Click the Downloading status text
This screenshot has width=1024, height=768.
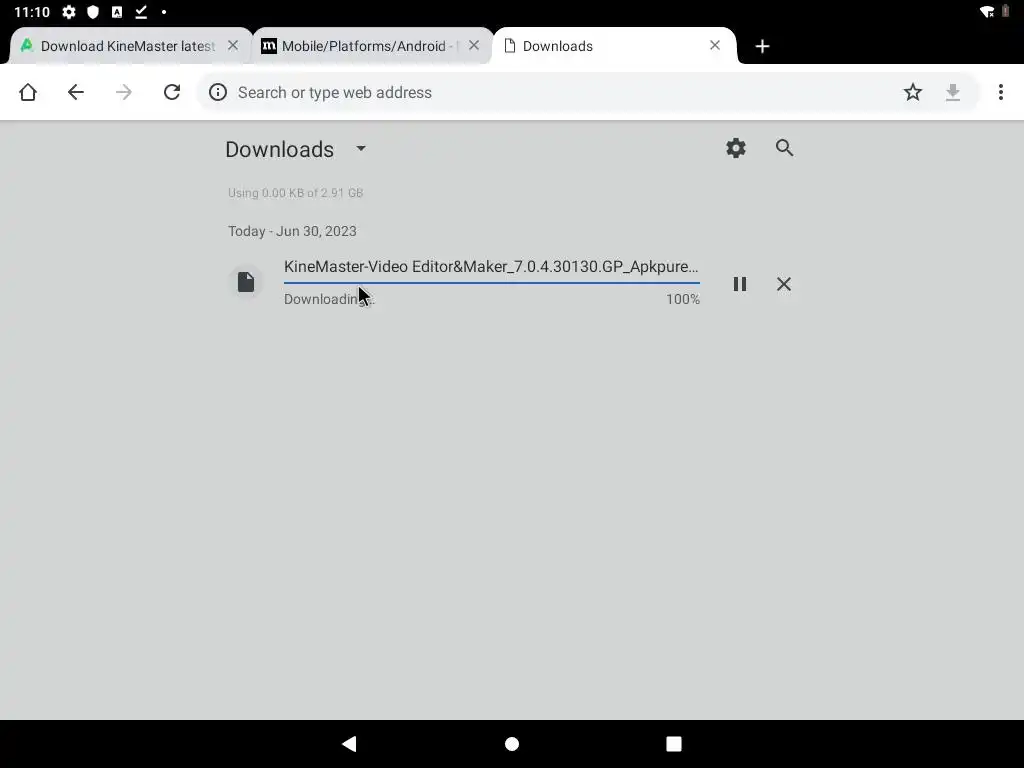pyautogui.click(x=329, y=299)
